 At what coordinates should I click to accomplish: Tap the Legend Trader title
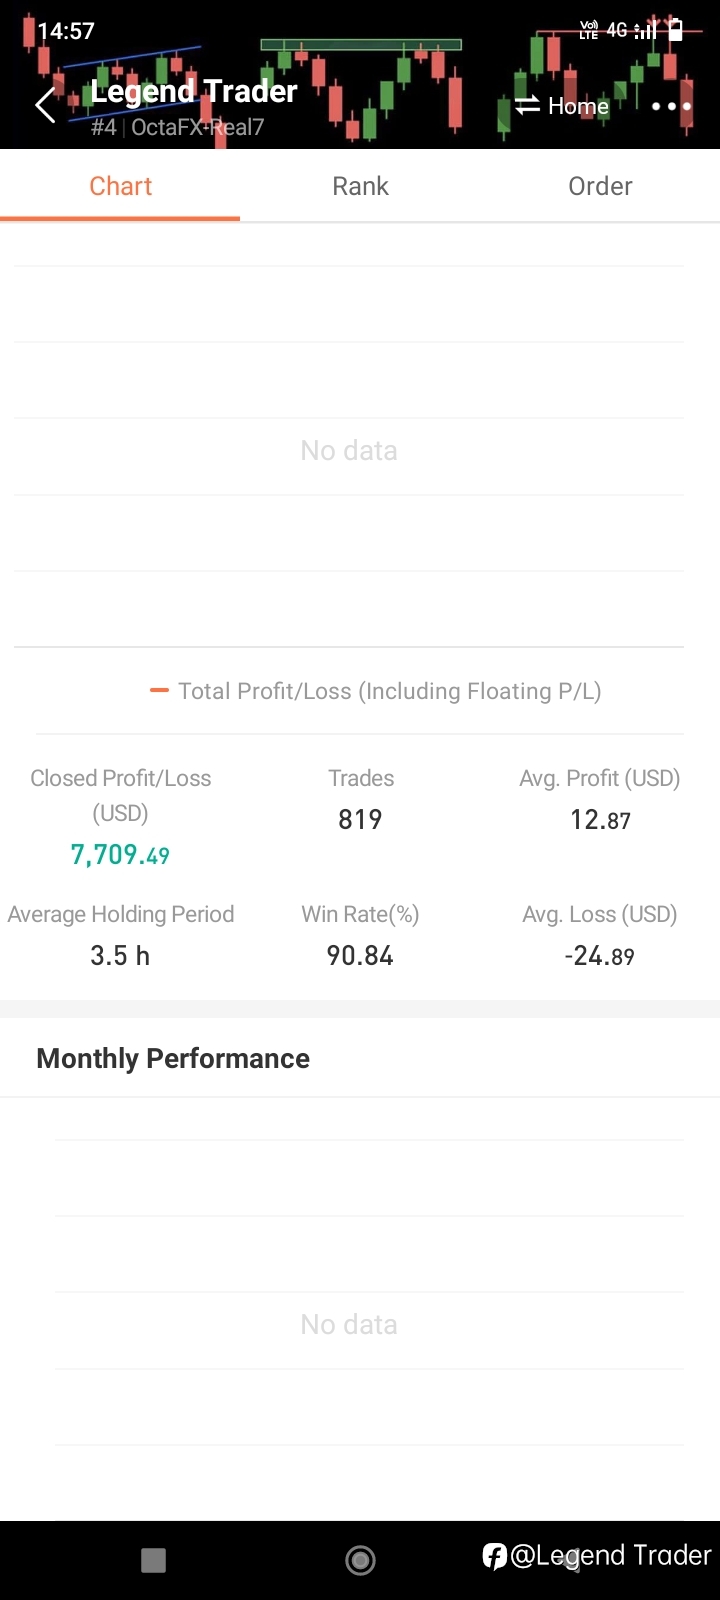[193, 91]
